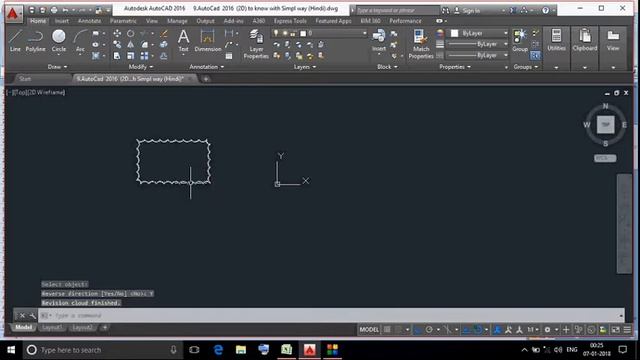Click the Sign In button
Viewport: 640px width, 360px height.
[467, 11]
